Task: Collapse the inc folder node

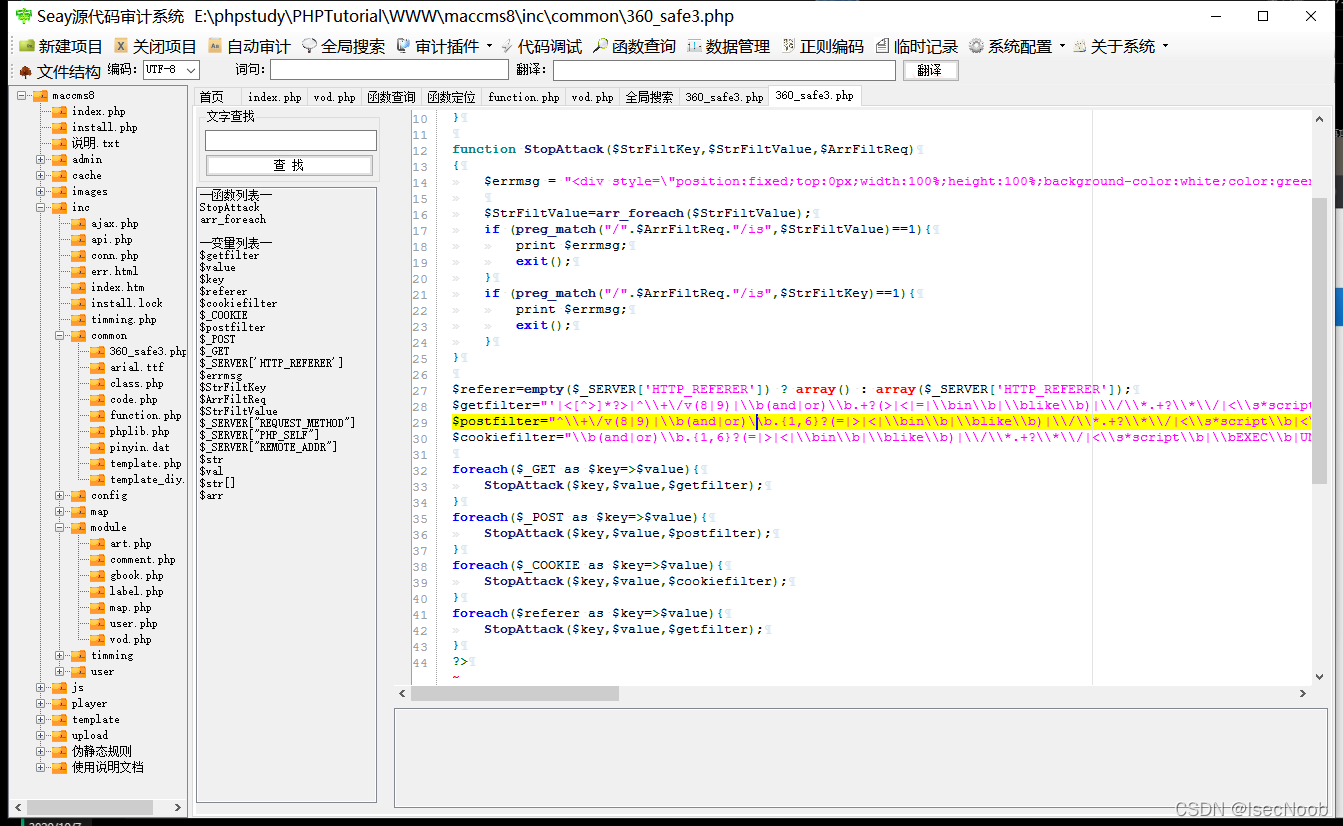Action: tap(41, 208)
